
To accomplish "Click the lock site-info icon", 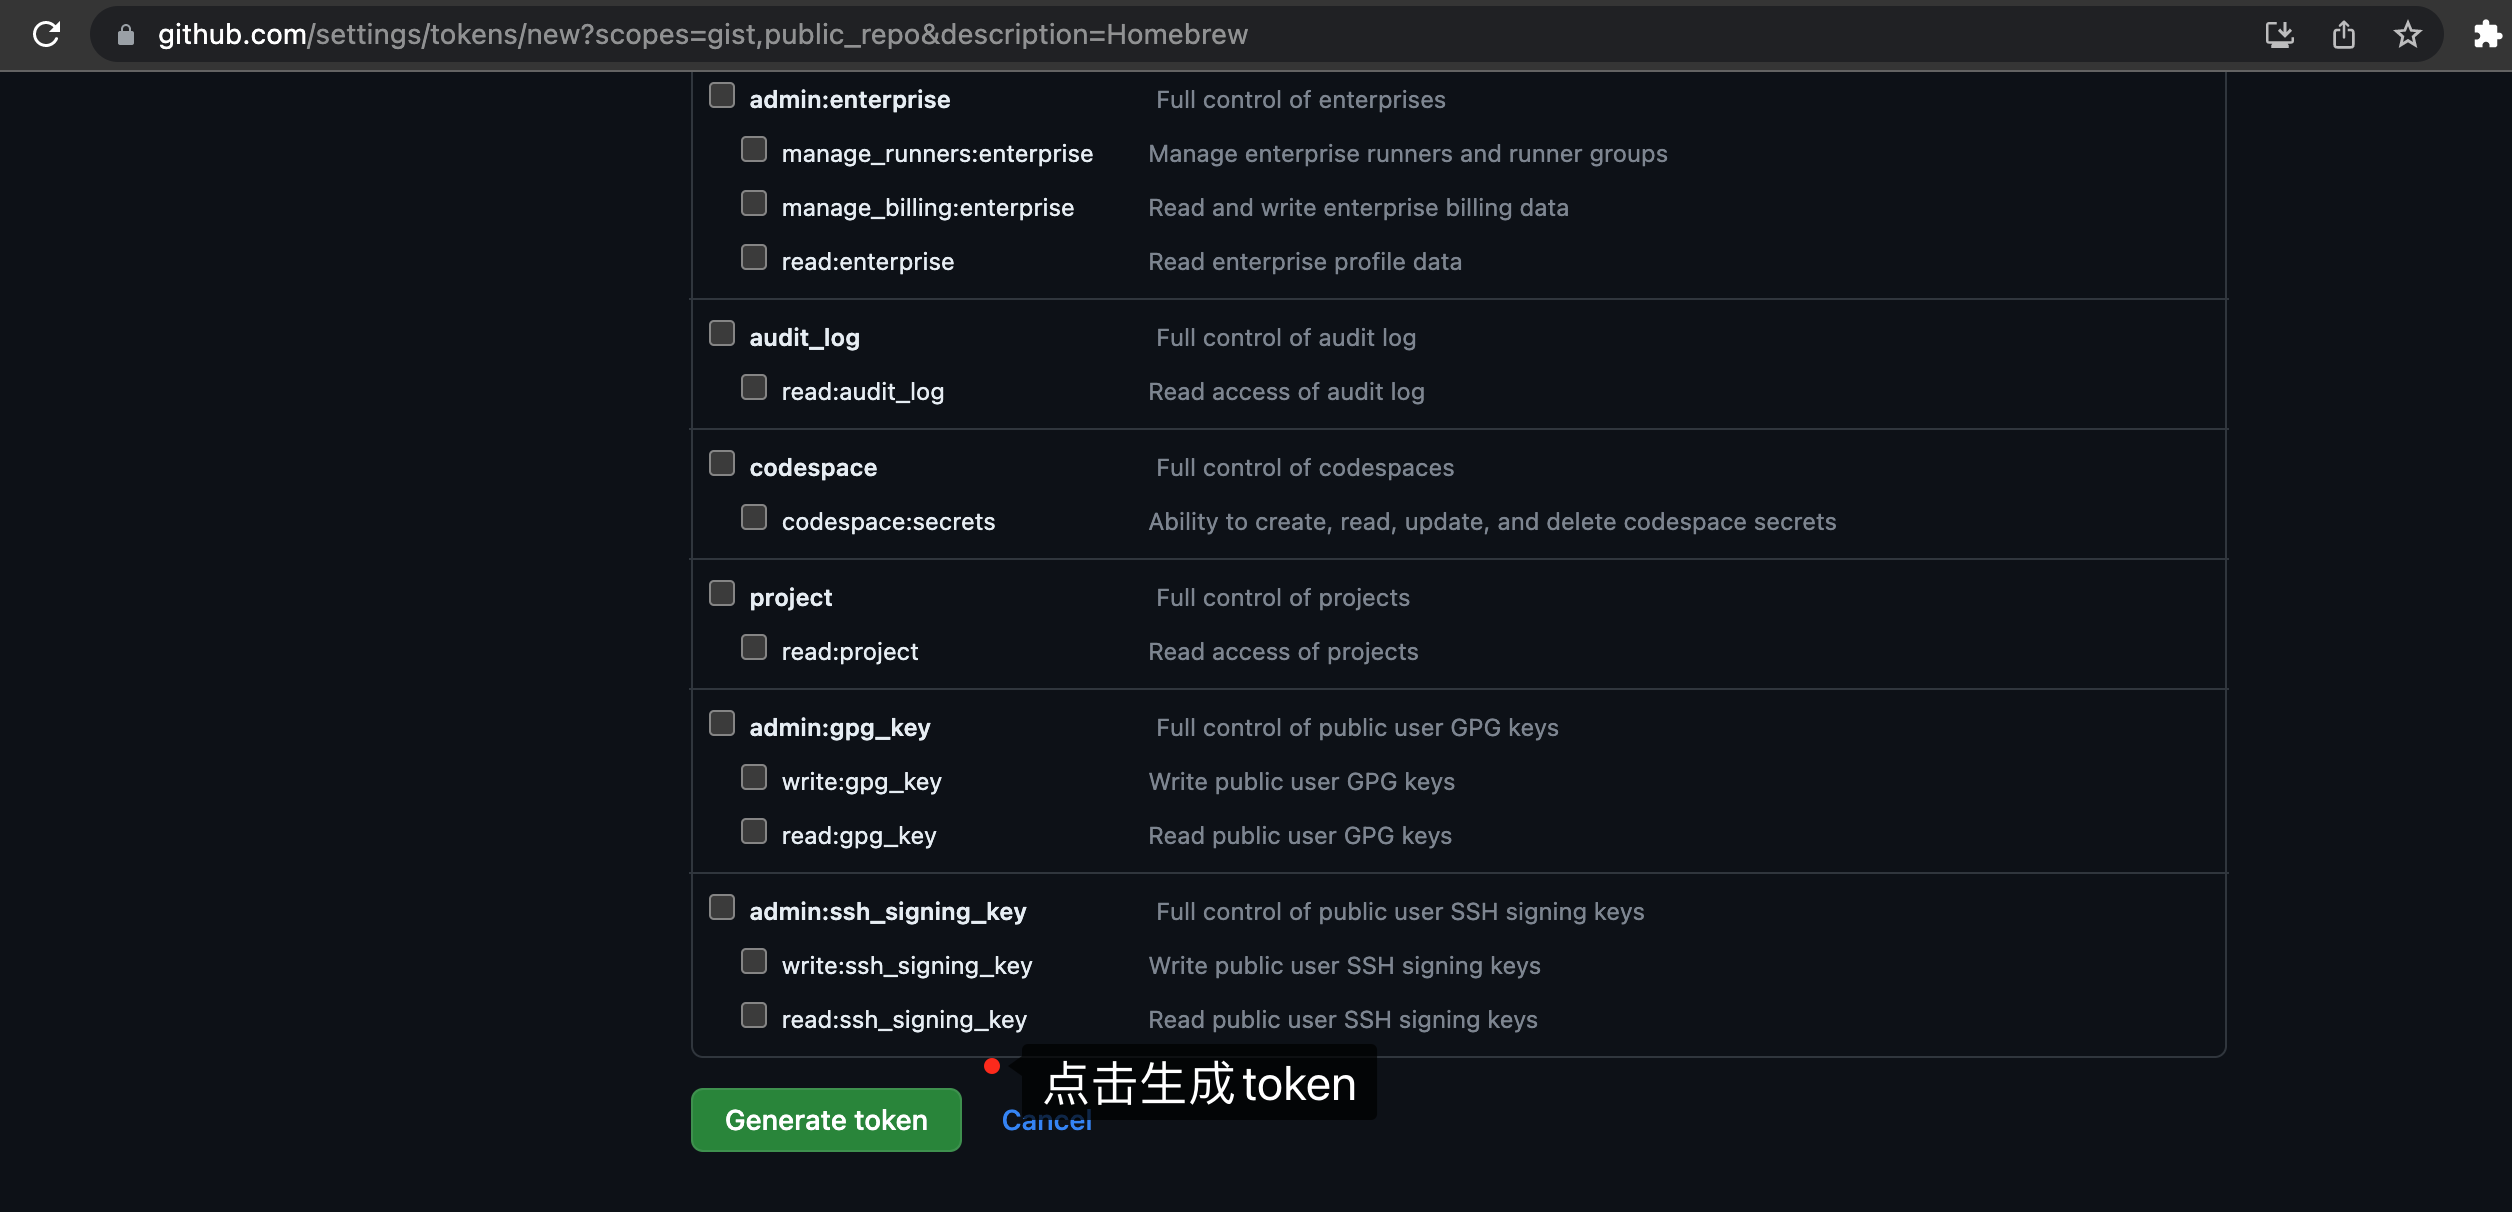I will click(x=126, y=35).
